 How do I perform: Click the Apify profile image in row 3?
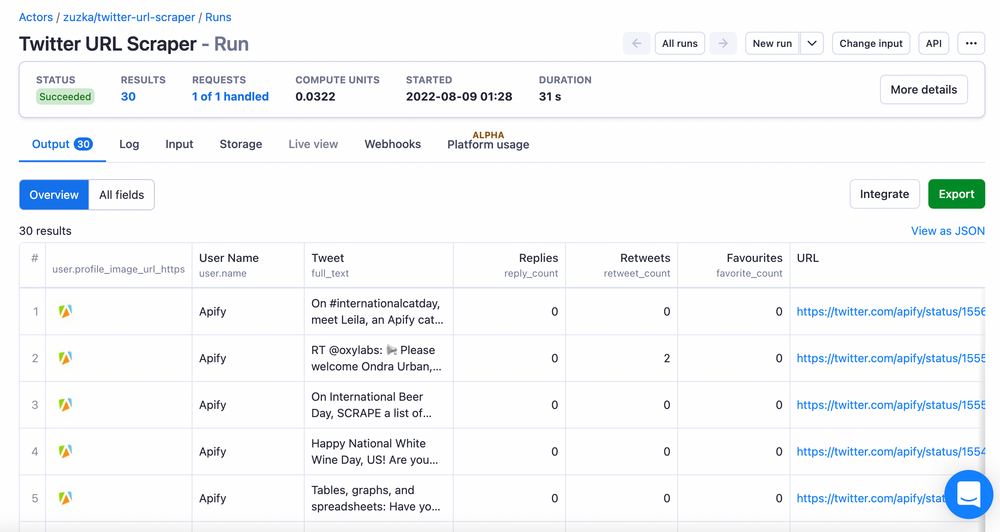[65, 405]
